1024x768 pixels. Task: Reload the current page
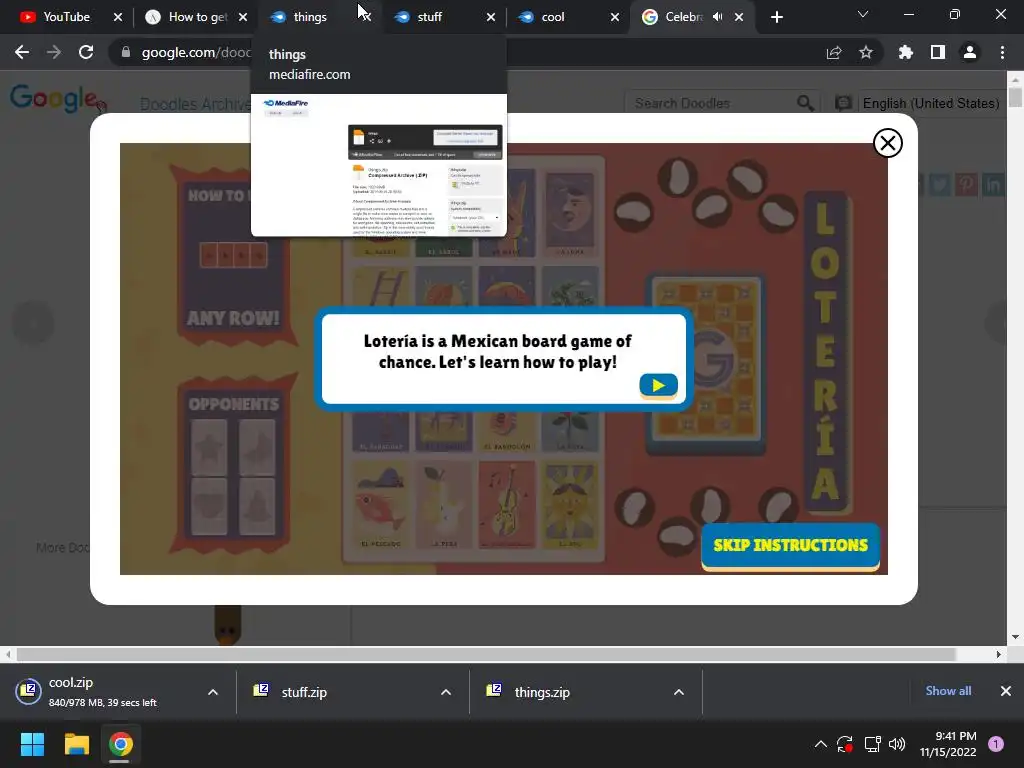pyautogui.click(x=86, y=52)
